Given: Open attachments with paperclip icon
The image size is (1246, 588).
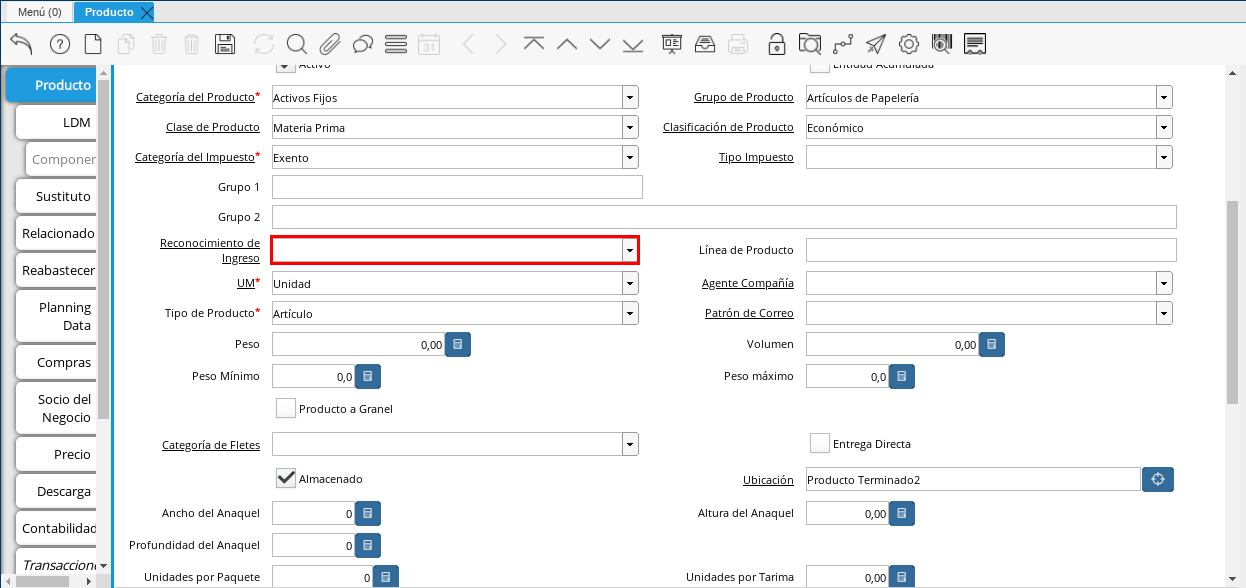Looking at the screenshot, I should coord(330,44).
